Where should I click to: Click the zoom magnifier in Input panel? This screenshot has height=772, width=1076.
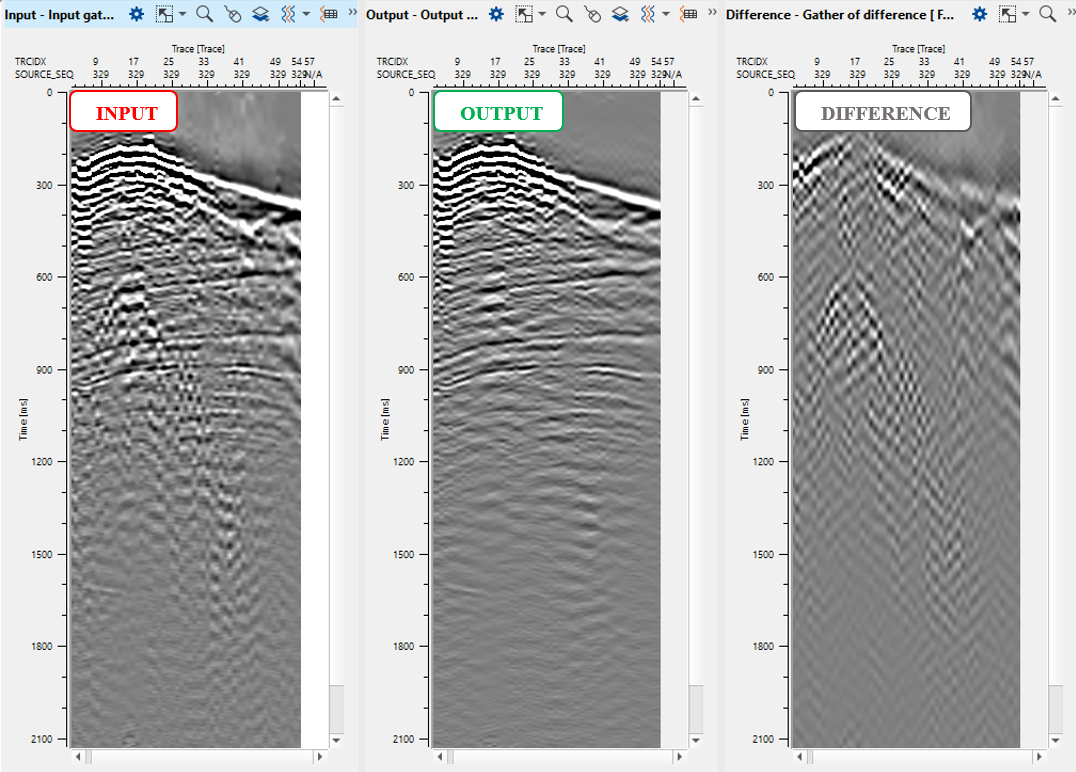(x=204, y=14)
